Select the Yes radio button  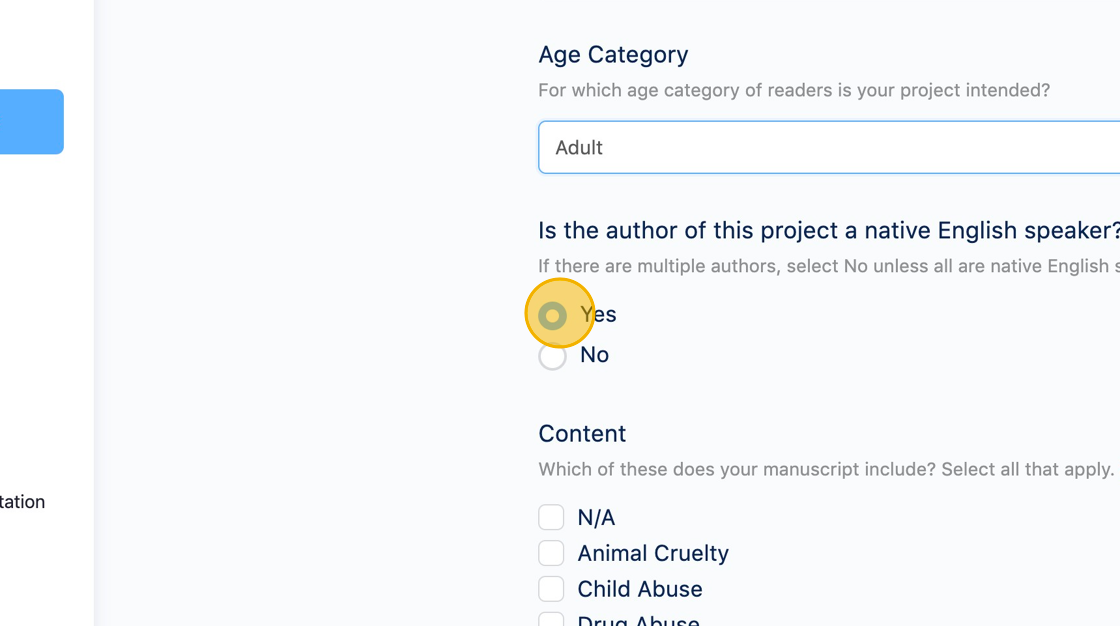click(552, 316)
